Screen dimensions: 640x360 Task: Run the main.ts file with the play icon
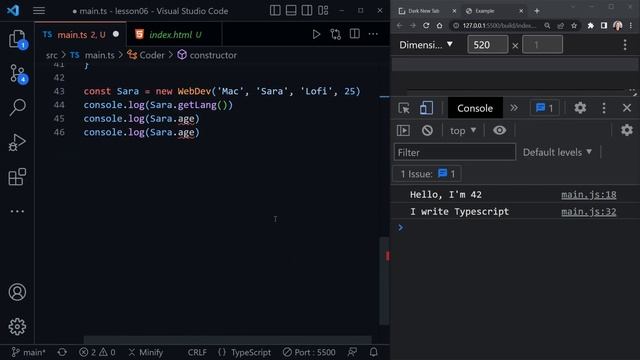coord(316,34)
